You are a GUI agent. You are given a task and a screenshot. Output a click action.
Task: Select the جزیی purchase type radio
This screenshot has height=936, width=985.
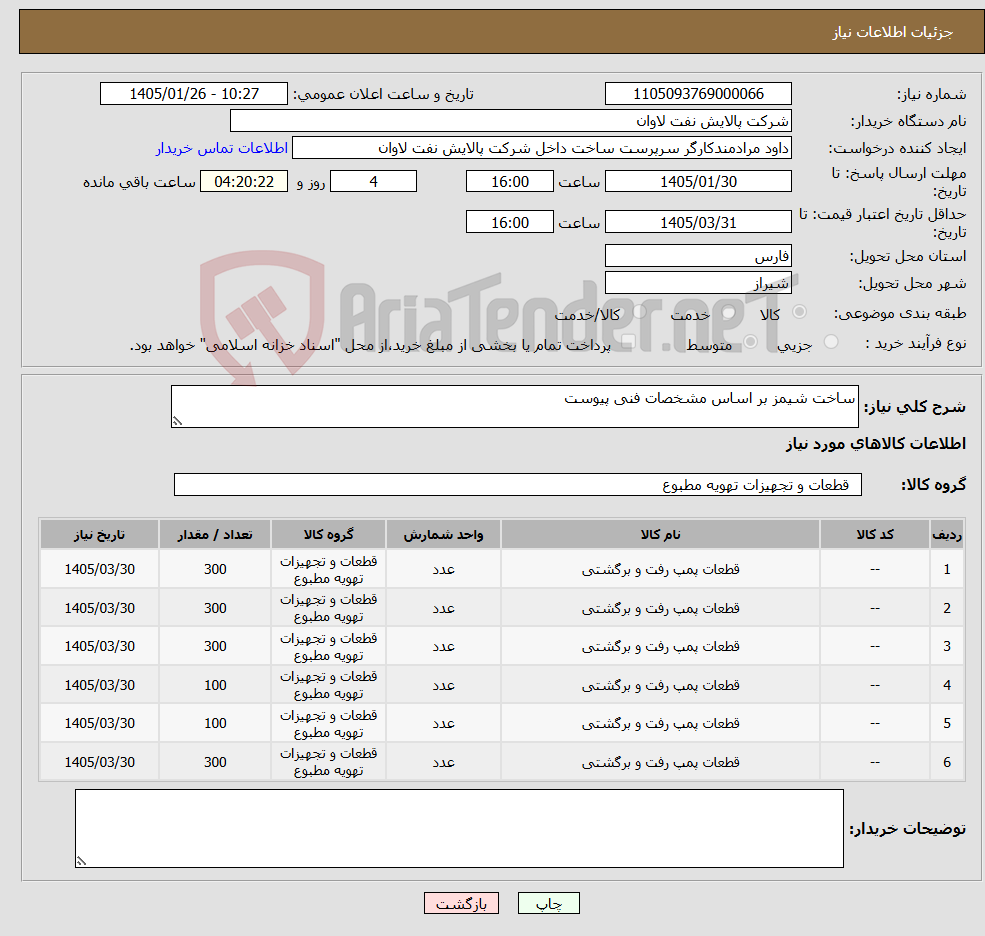point(830,342)
